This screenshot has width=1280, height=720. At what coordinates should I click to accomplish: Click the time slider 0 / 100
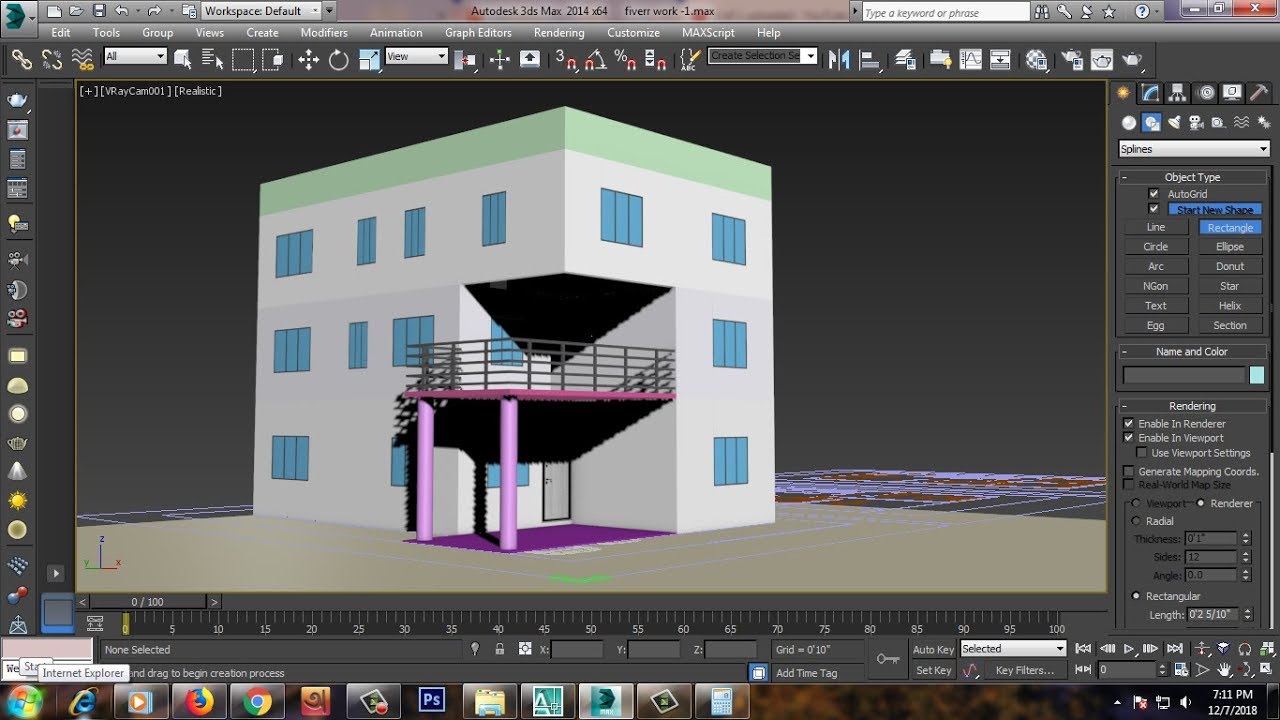coord(148,602)
